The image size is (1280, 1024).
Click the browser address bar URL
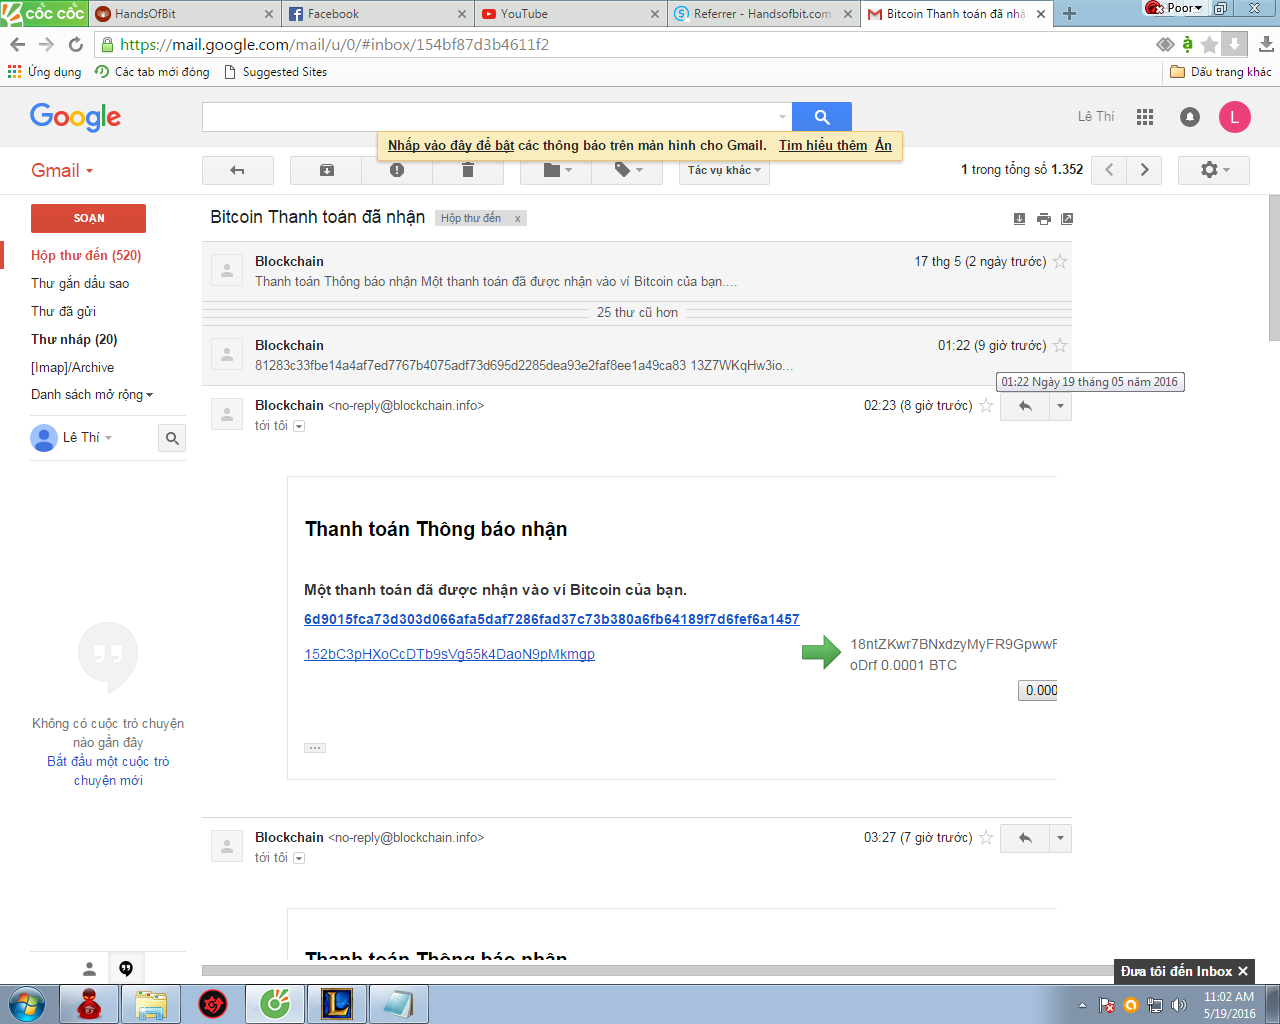tap(334, 44)
